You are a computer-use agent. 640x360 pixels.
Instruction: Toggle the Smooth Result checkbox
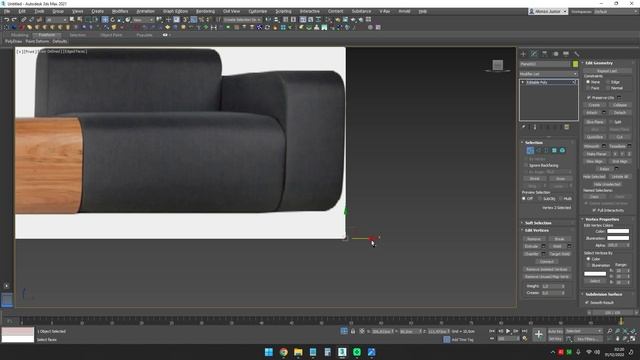click(x=587, y=302)
